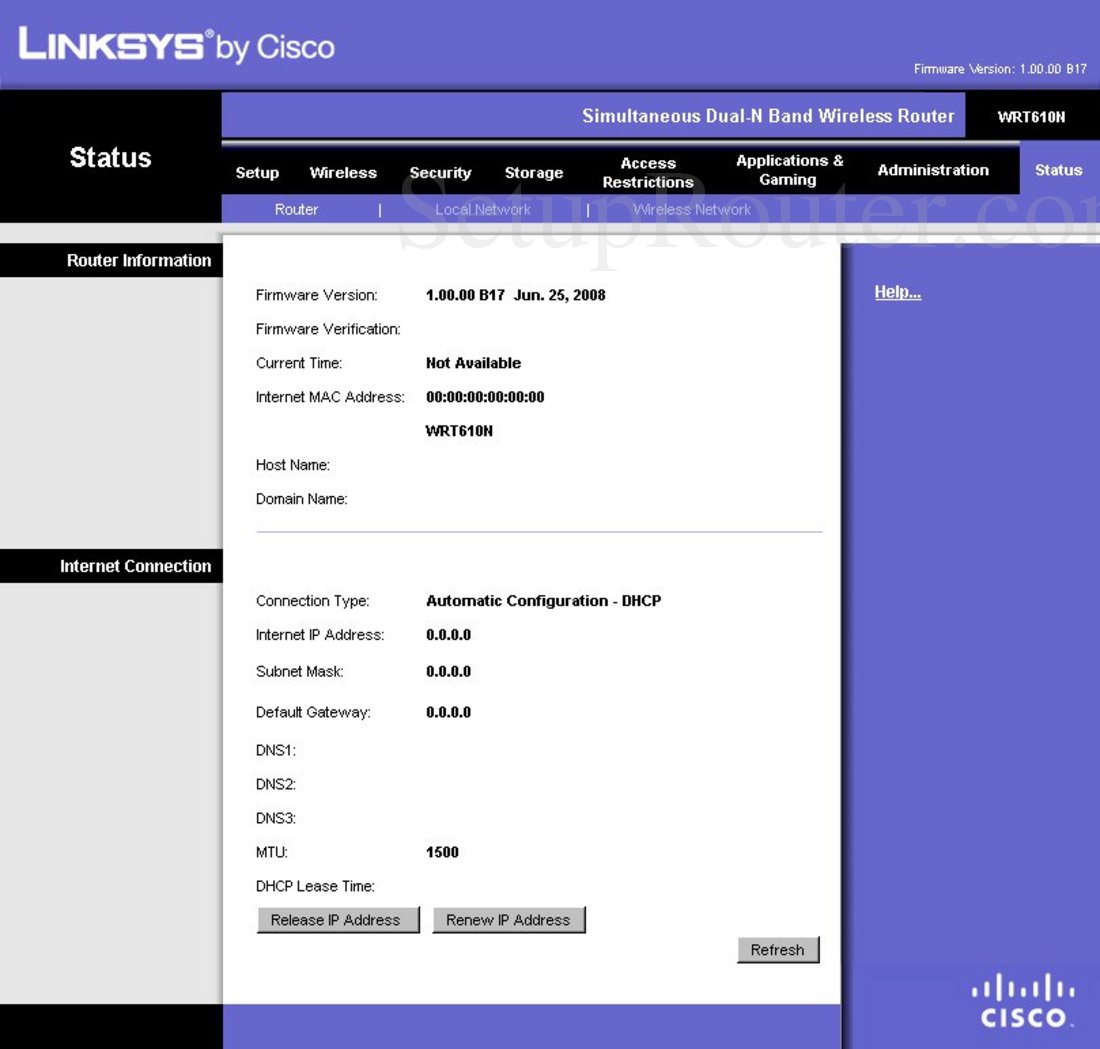Select the Default Gateway value 0.0.0.0
This screenshot has width=1100, height=1049.
click(x=448, y=712)
